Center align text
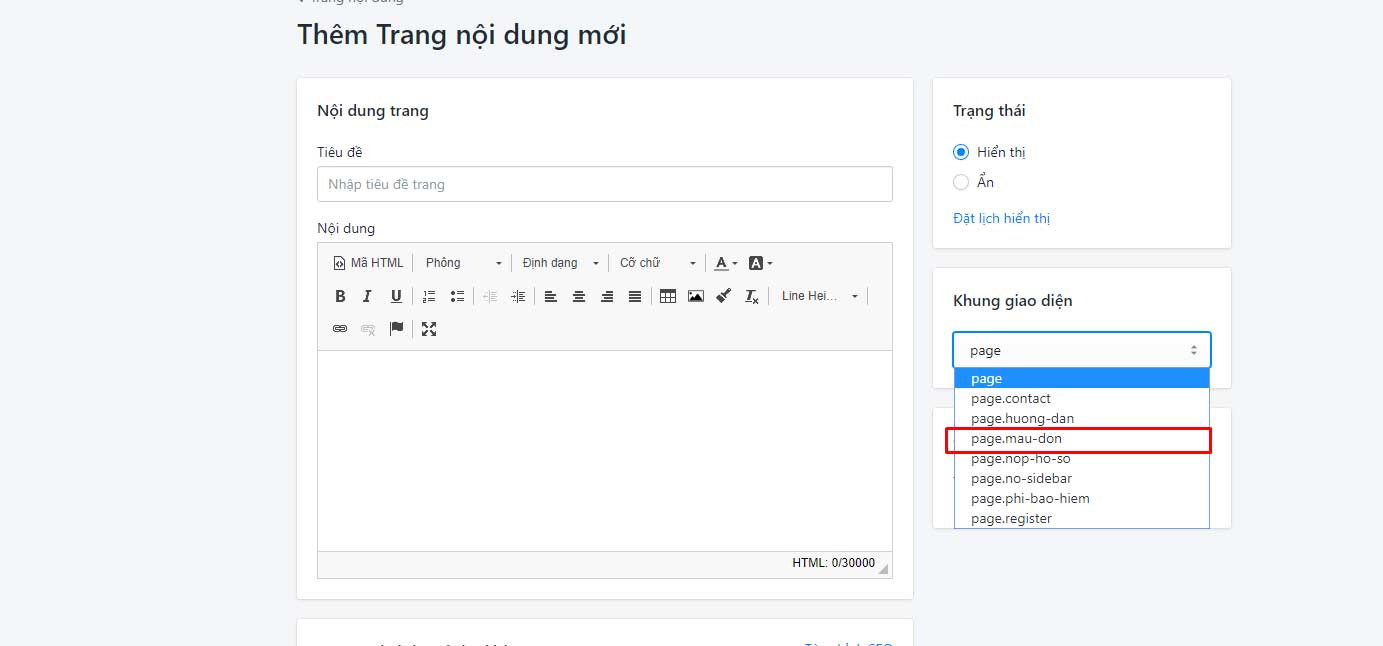Screen dimensions: 1383x646 coord(578,296)
